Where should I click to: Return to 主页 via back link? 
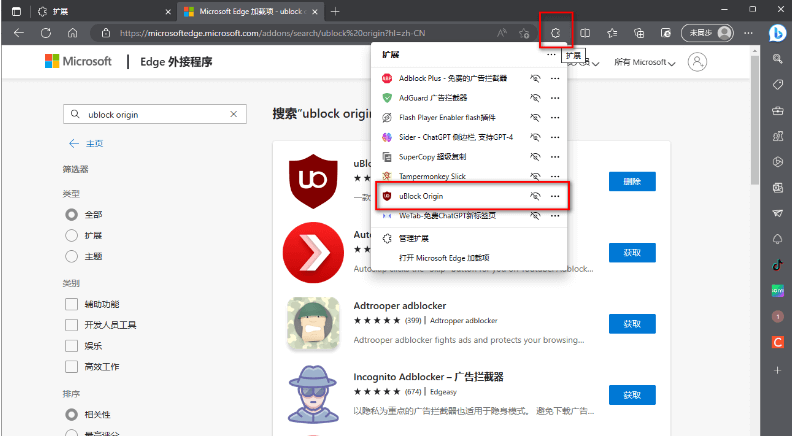point(86,143)
